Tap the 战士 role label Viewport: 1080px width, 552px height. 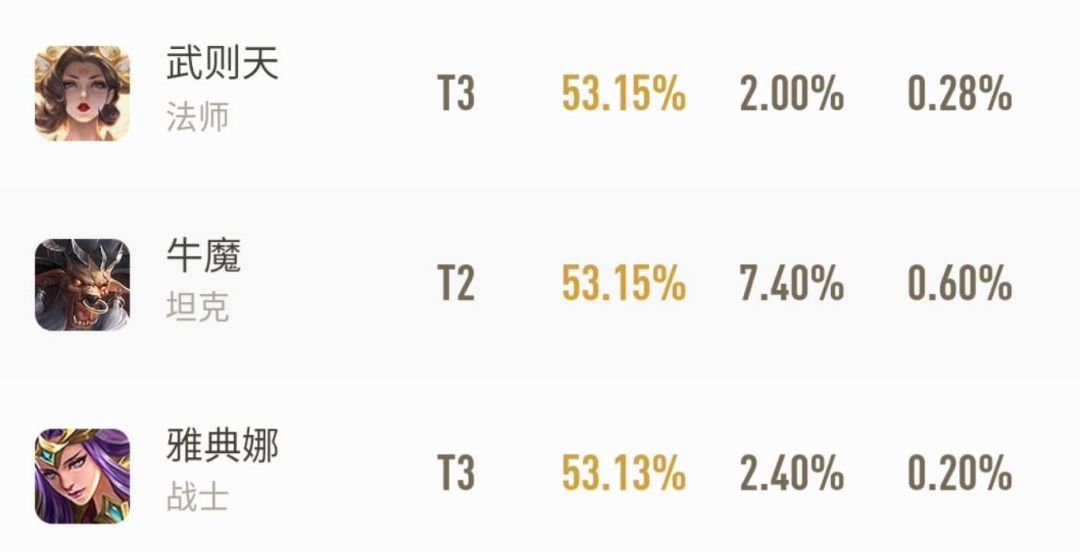197,498
